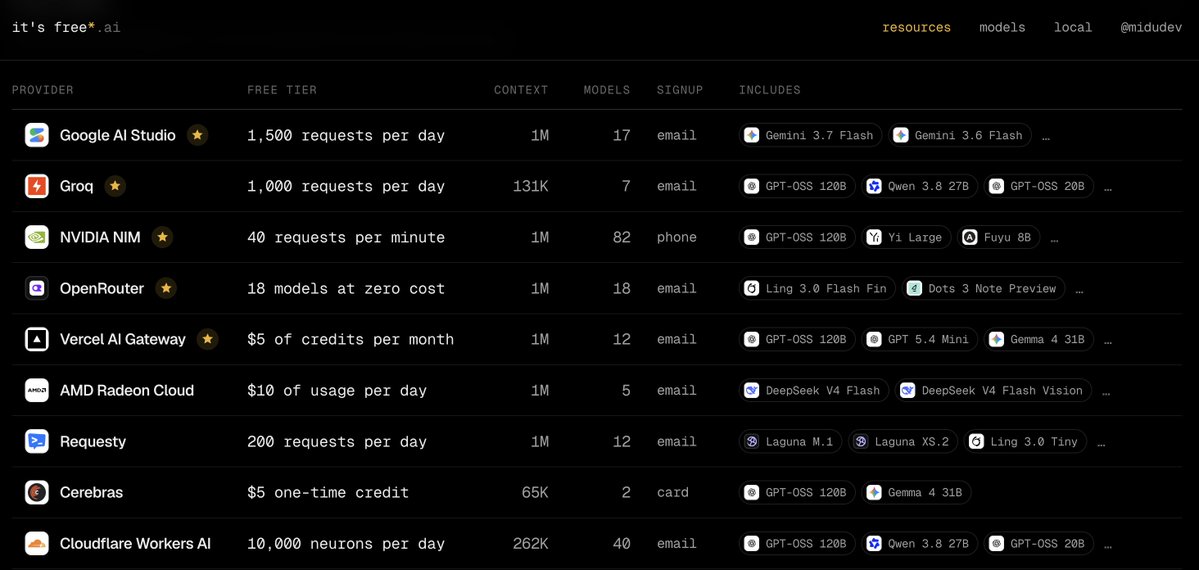Select the GPT 5.4 Mini model chip

click(919, 339)
